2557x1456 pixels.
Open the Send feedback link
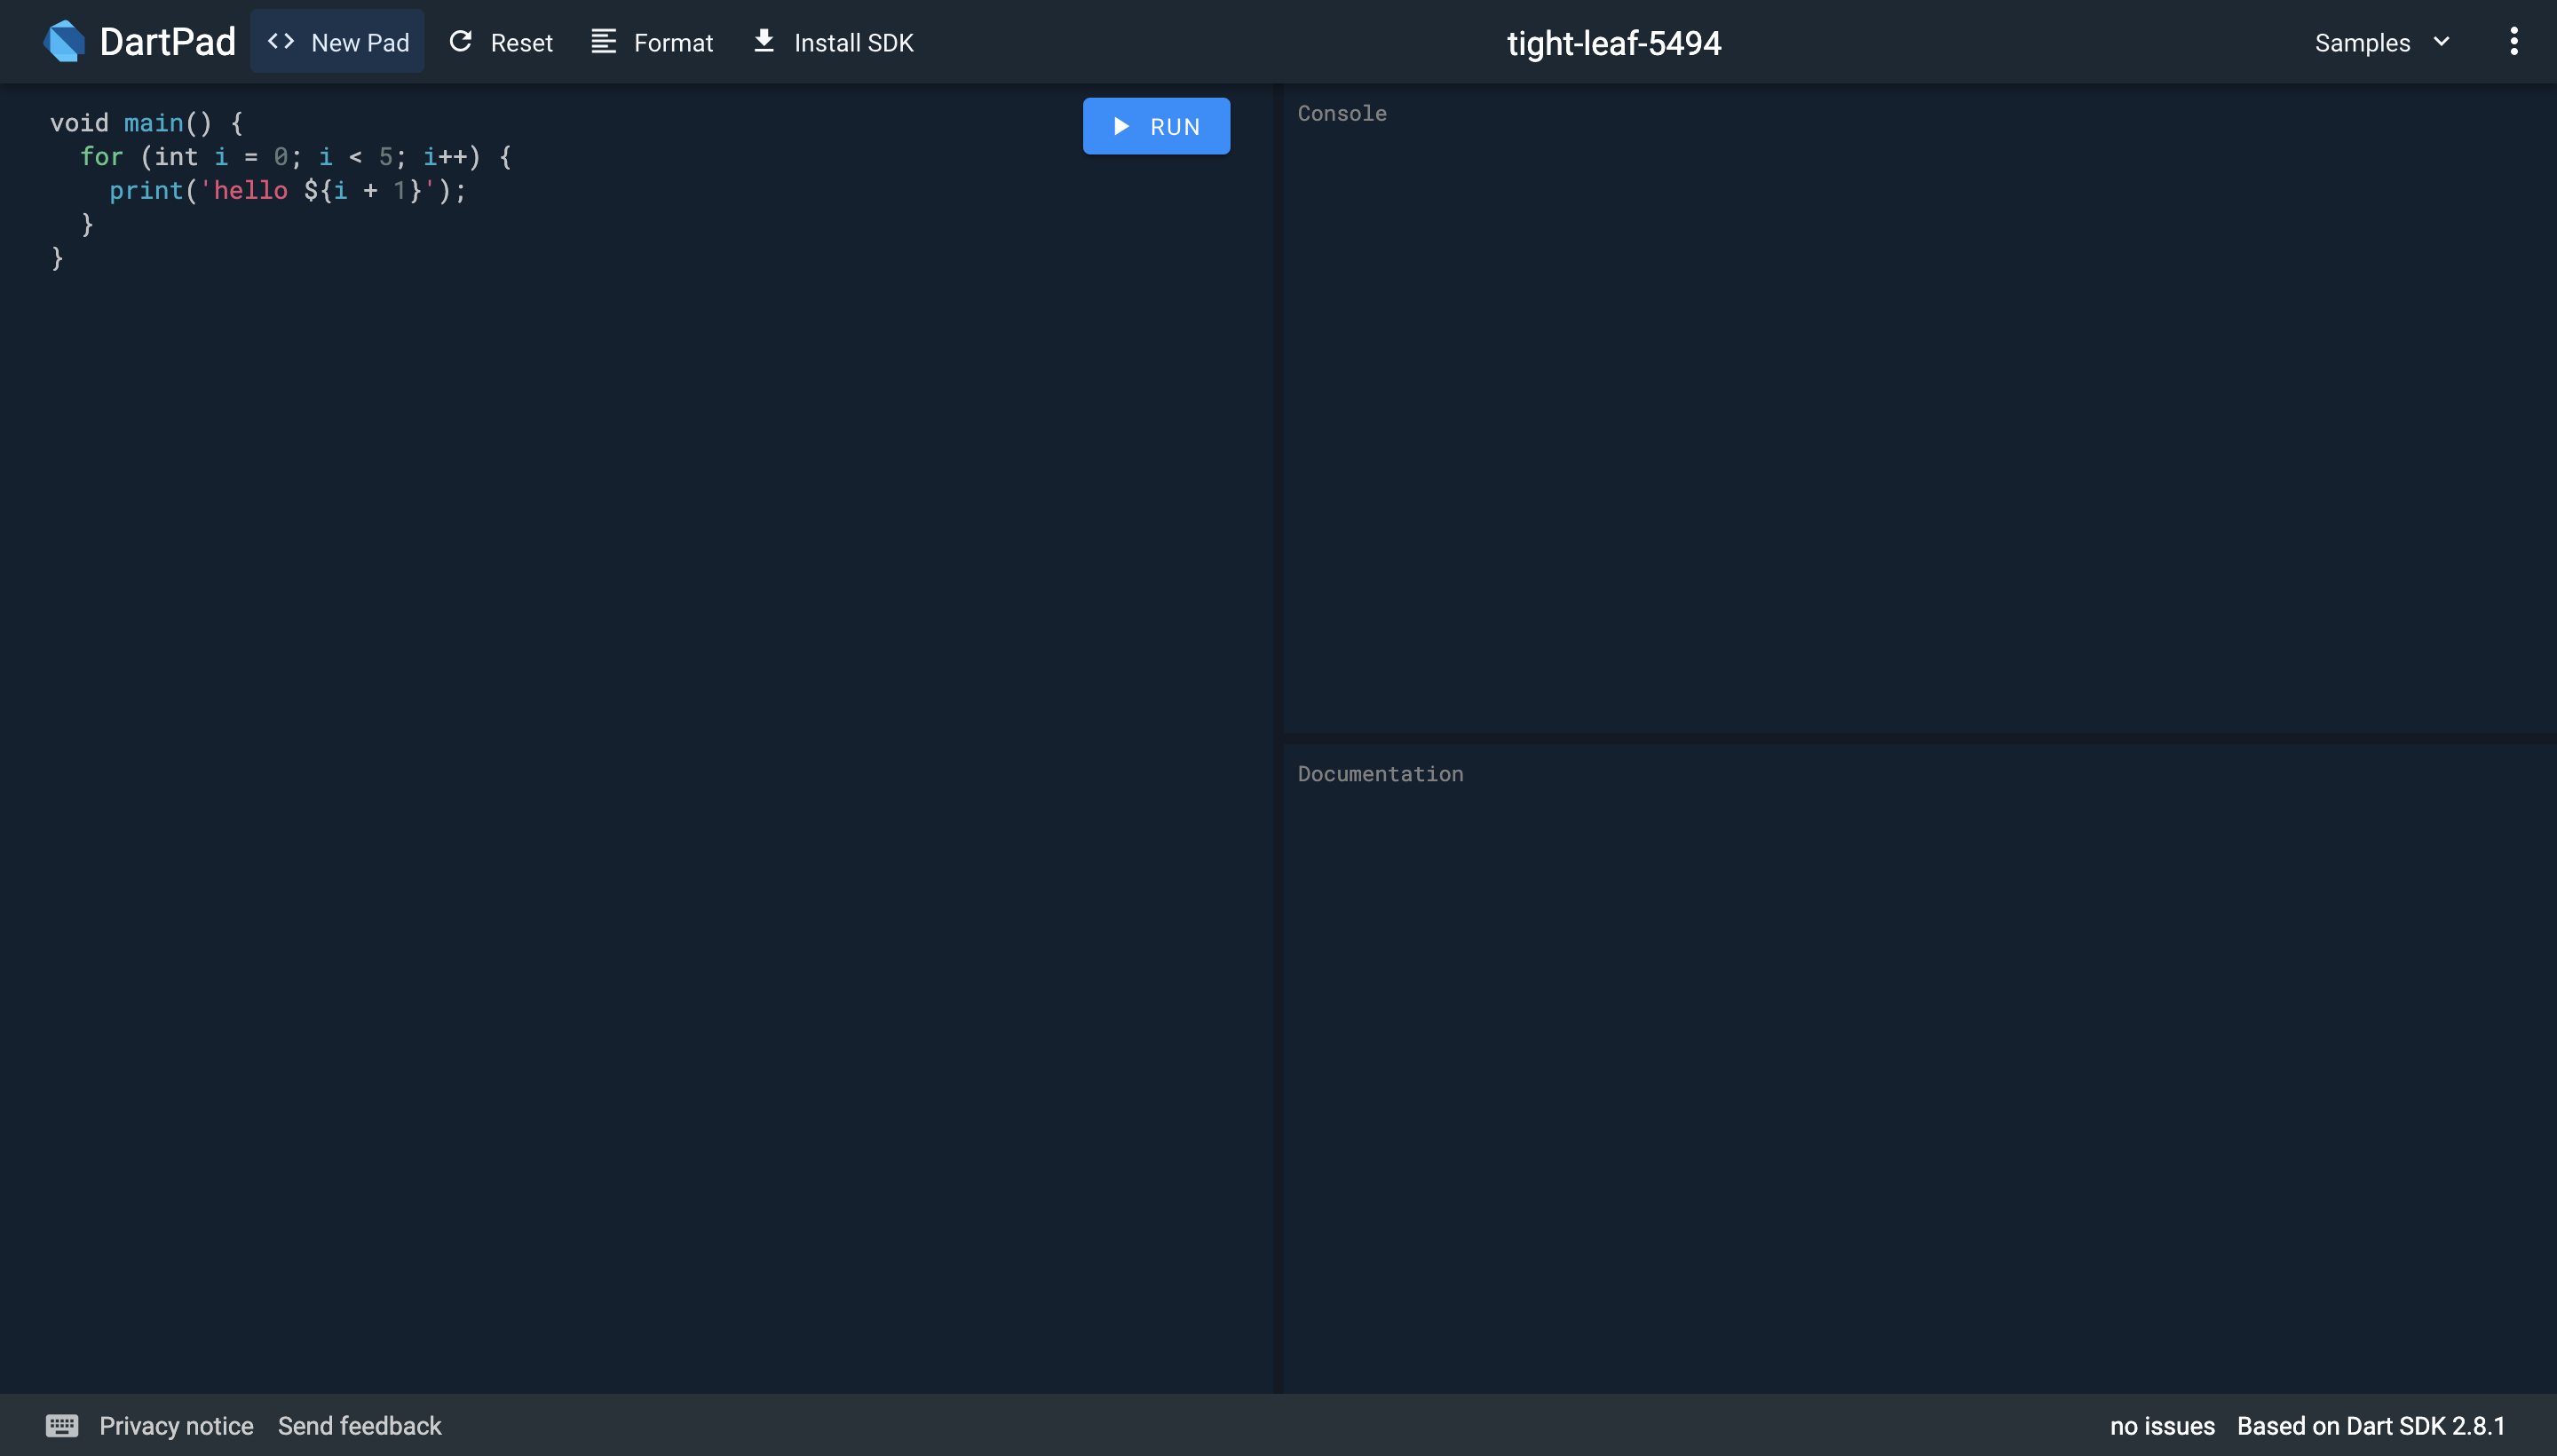(359, 1425)
